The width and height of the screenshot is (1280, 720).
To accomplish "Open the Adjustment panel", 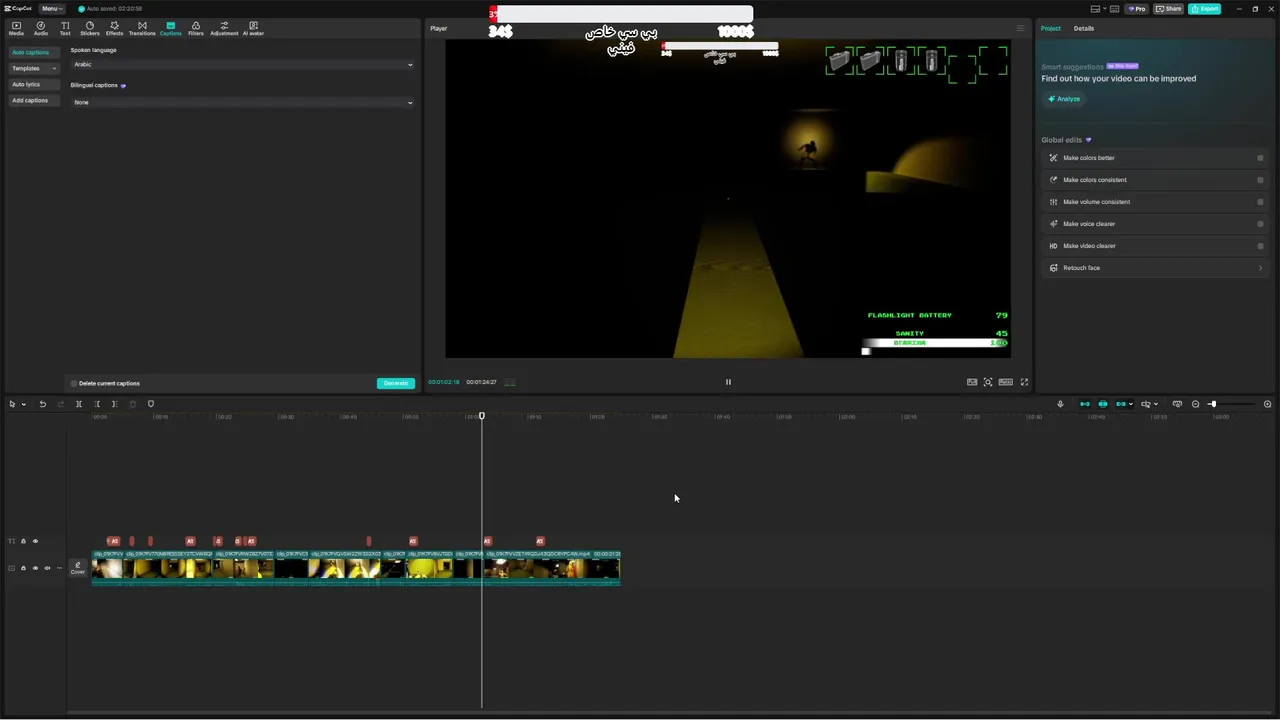I will (x=224, y=28).
